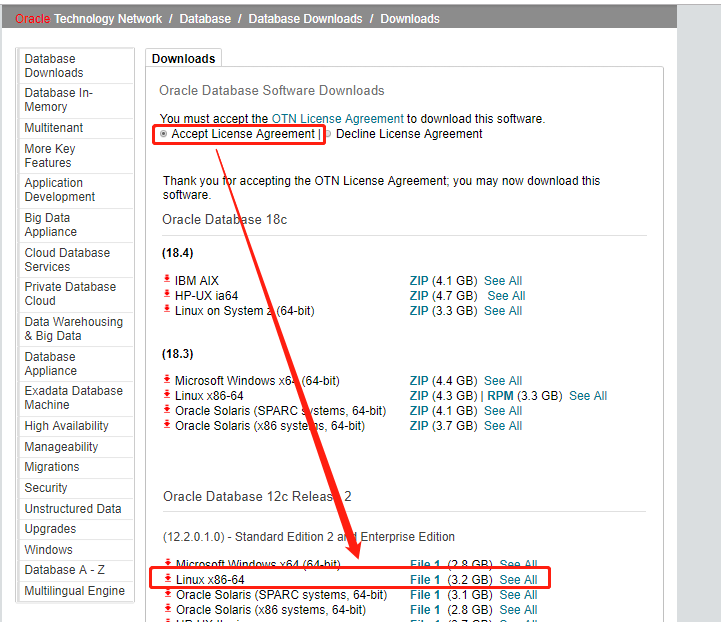Click See All for 18.3 Solaris x86
This screenshot has width=721, height=622.
[503, 426]
